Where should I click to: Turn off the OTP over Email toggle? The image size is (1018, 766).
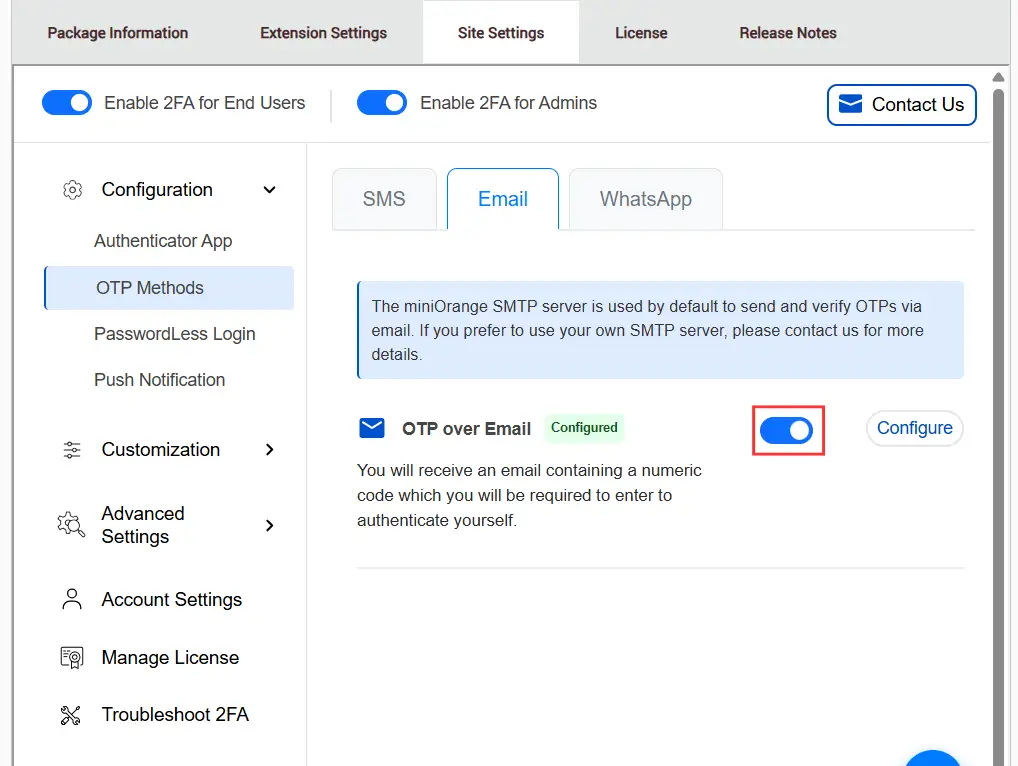(788, 430)
